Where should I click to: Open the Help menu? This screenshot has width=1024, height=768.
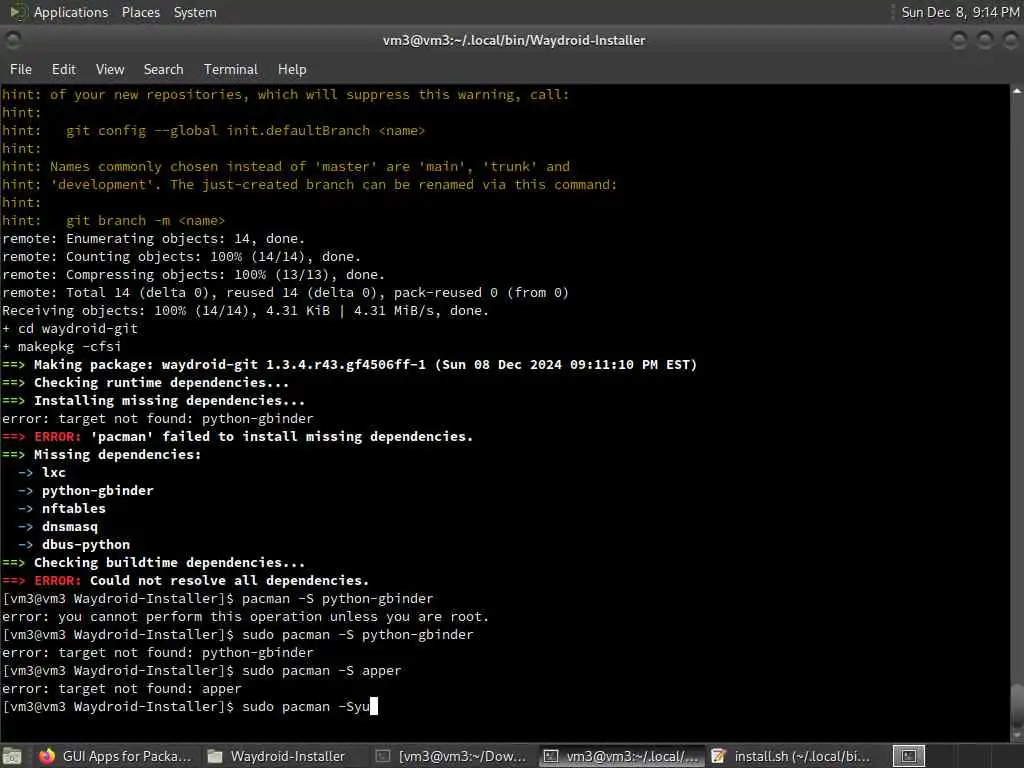[x=292, y=69]
